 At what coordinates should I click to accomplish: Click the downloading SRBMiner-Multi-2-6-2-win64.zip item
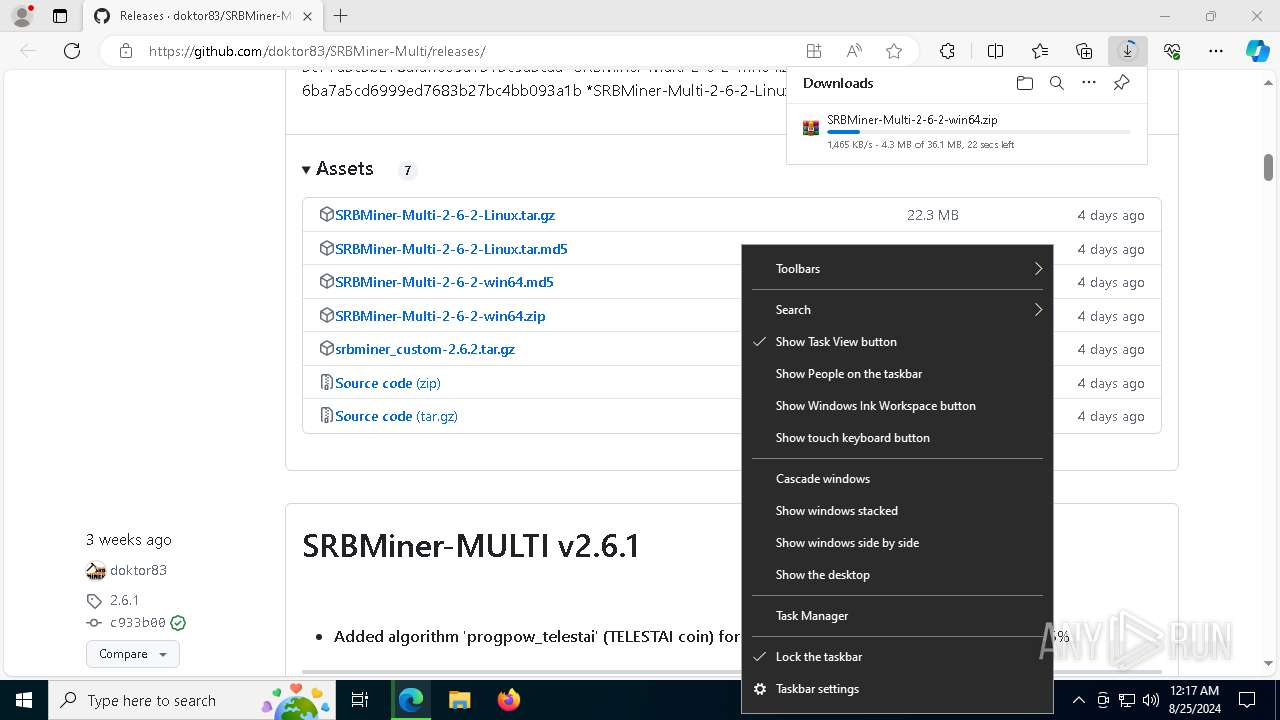[x=966, y=131]
